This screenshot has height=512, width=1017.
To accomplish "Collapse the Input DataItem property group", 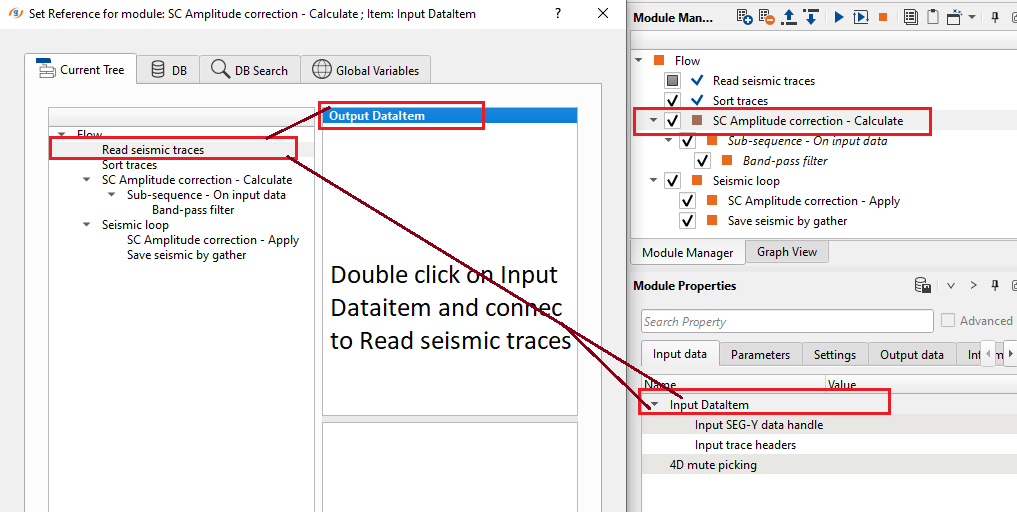I will [654, 405].
